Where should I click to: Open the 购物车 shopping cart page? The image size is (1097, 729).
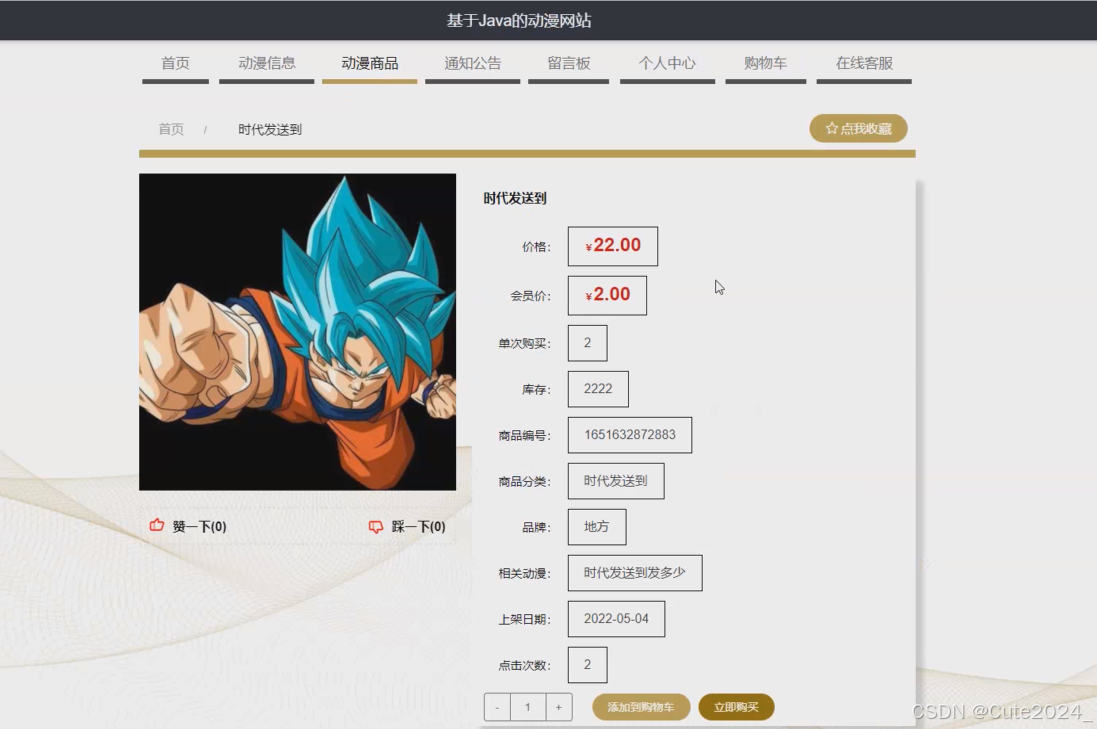tap(765, 62)
